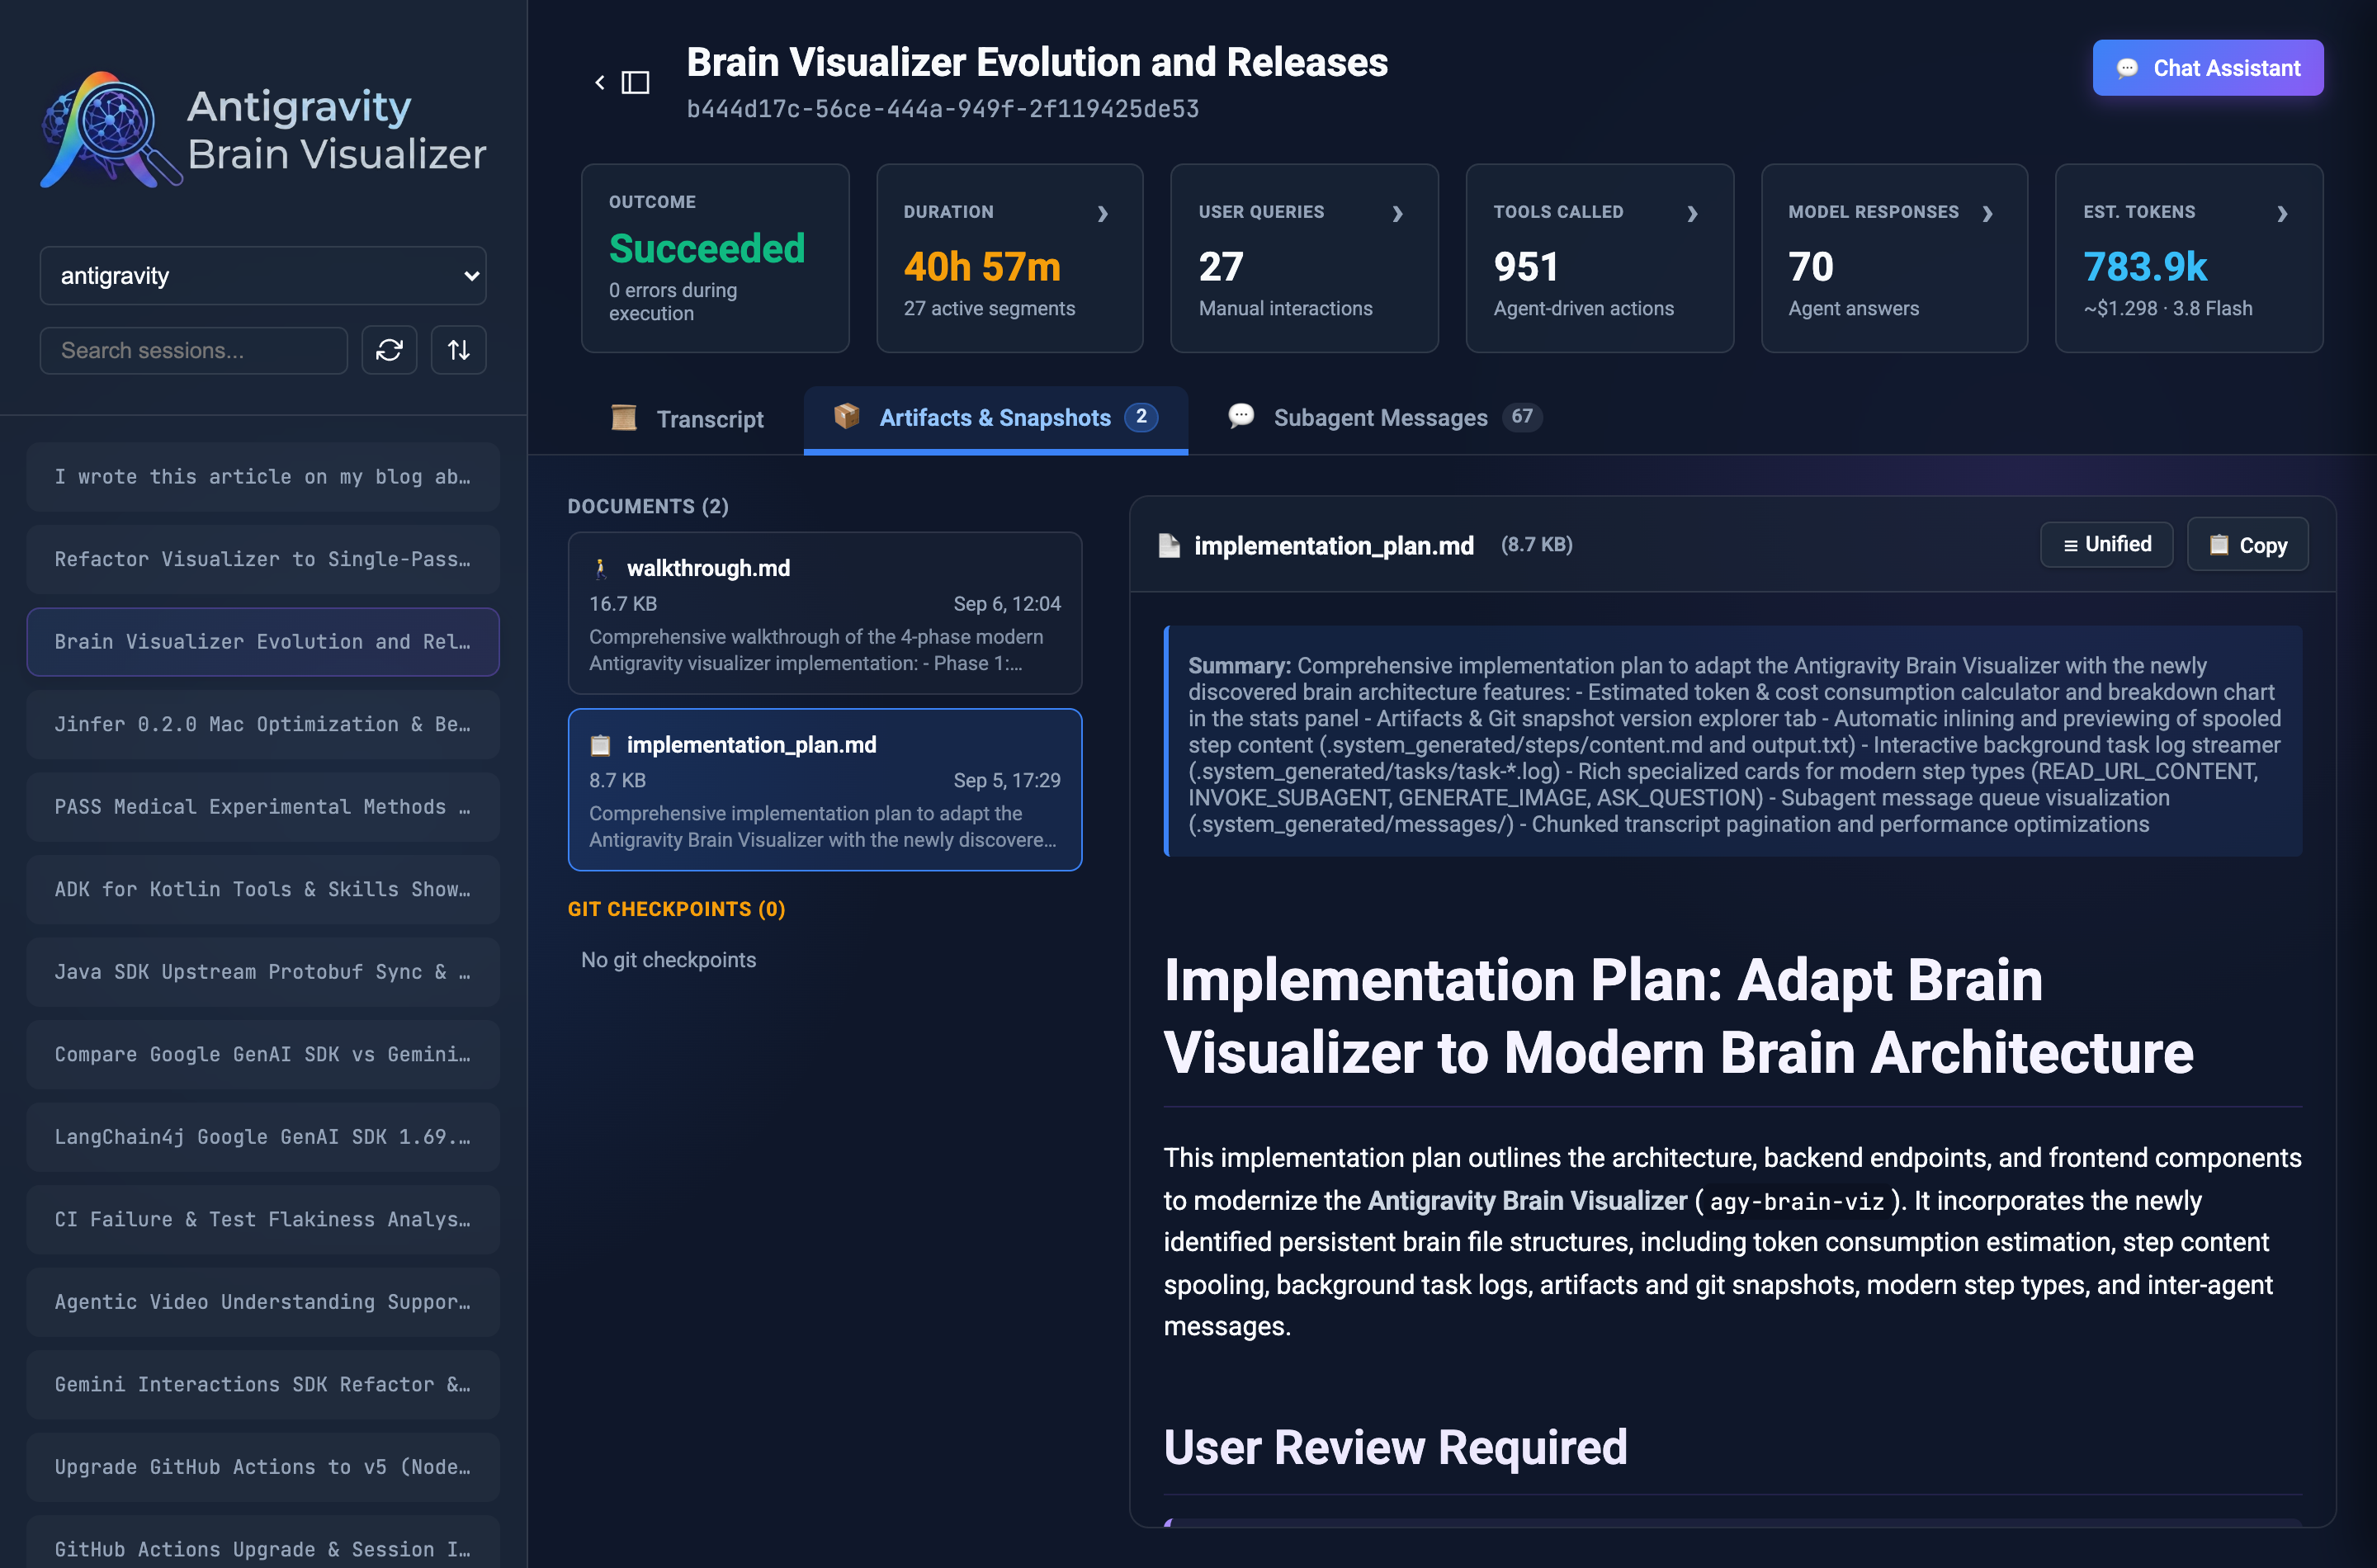Click the 'Sep 6, 12:04' date on walkthrough.md
This screenshot has width=2377, height=1568.
coord(1007,604)
